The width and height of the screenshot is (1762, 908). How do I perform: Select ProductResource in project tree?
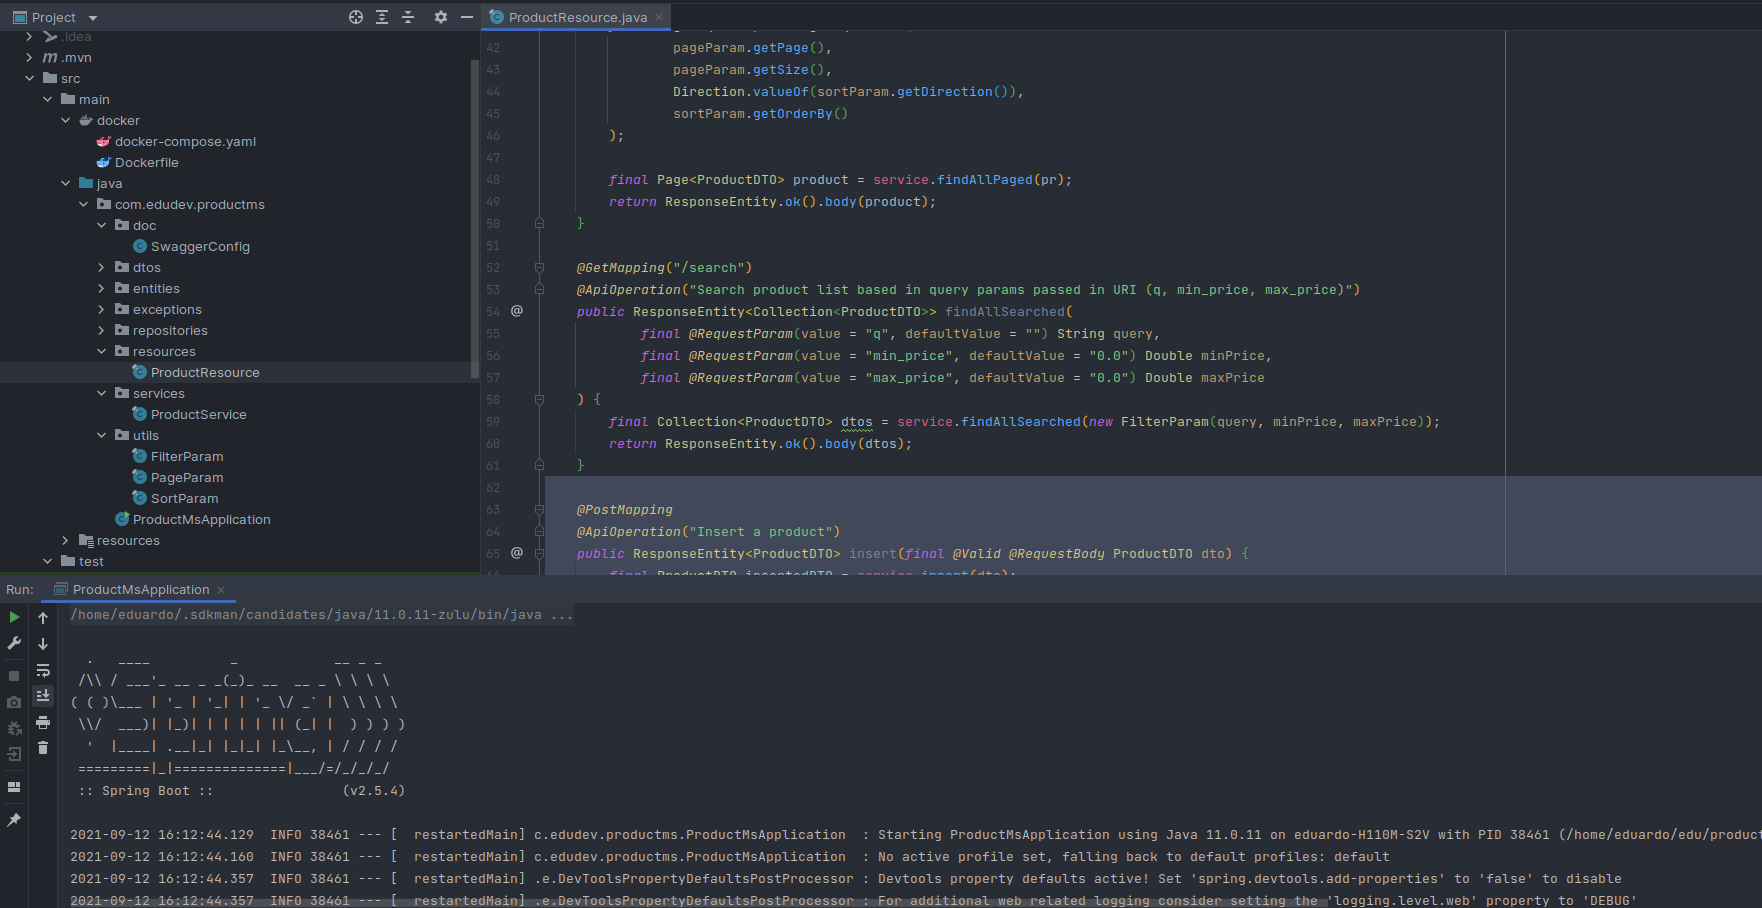tap(205, 372)
